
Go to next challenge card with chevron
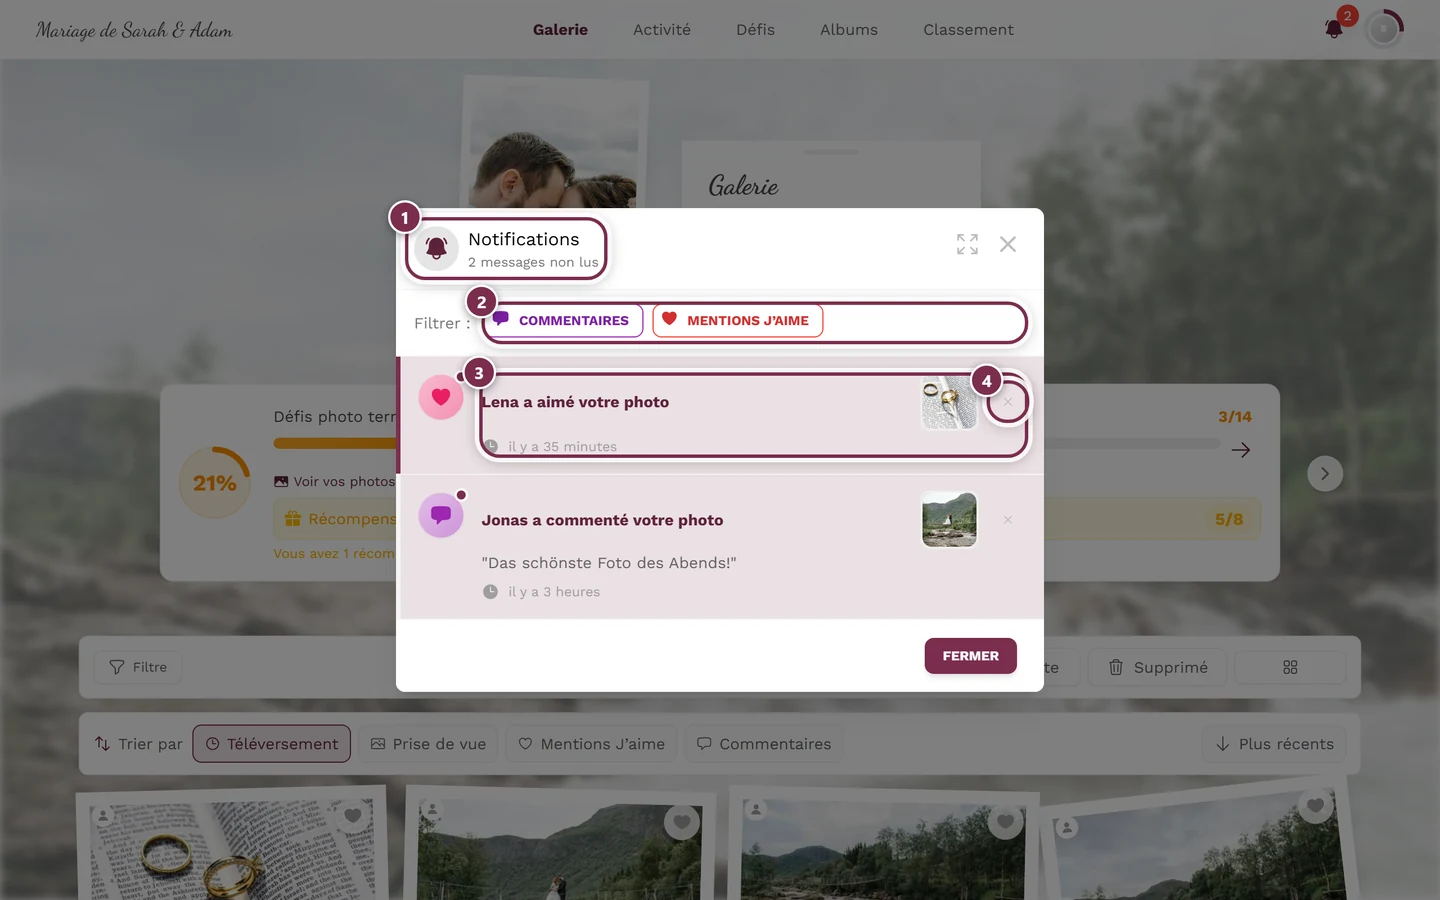1325,474
